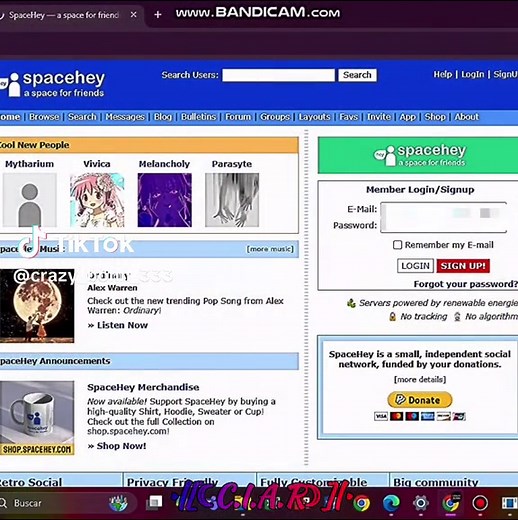Image resolution: width=518 pixels, height=520 pixels.
Task: Click the red SIGN UP! button
Action: tap(463, 266)
